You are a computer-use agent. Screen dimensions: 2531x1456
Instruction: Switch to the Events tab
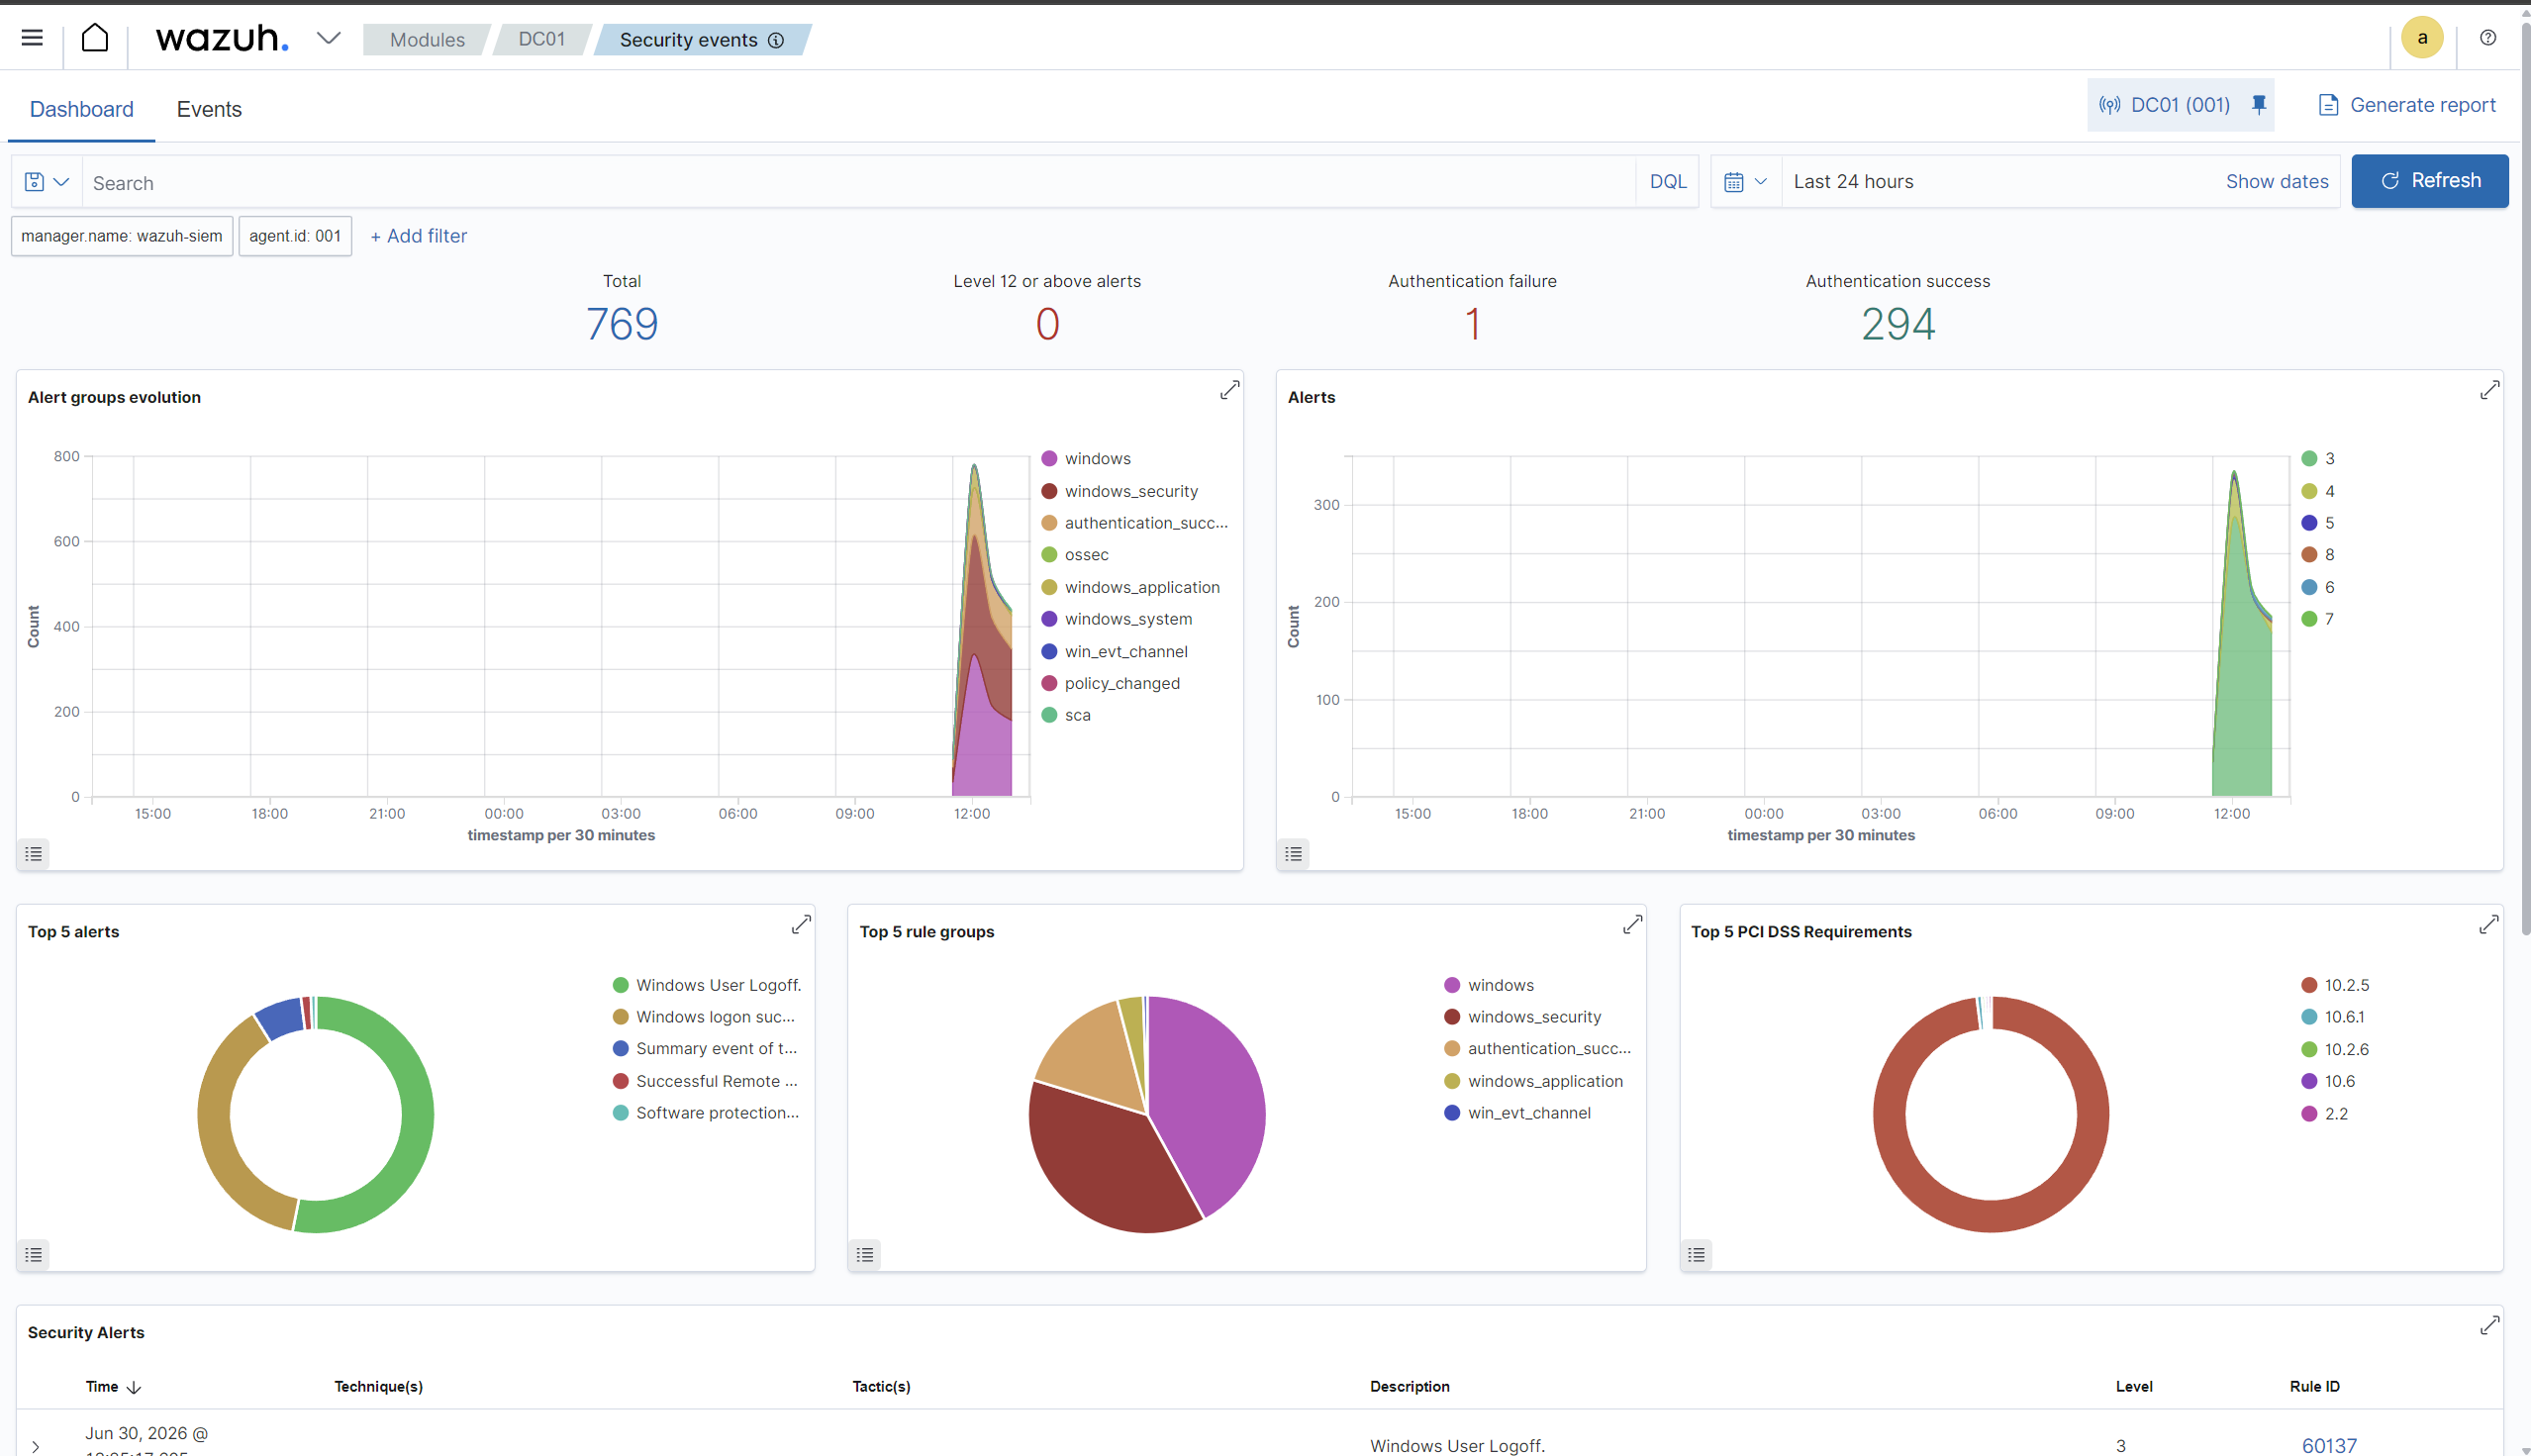pyautogui.click(x=209, y=109)
